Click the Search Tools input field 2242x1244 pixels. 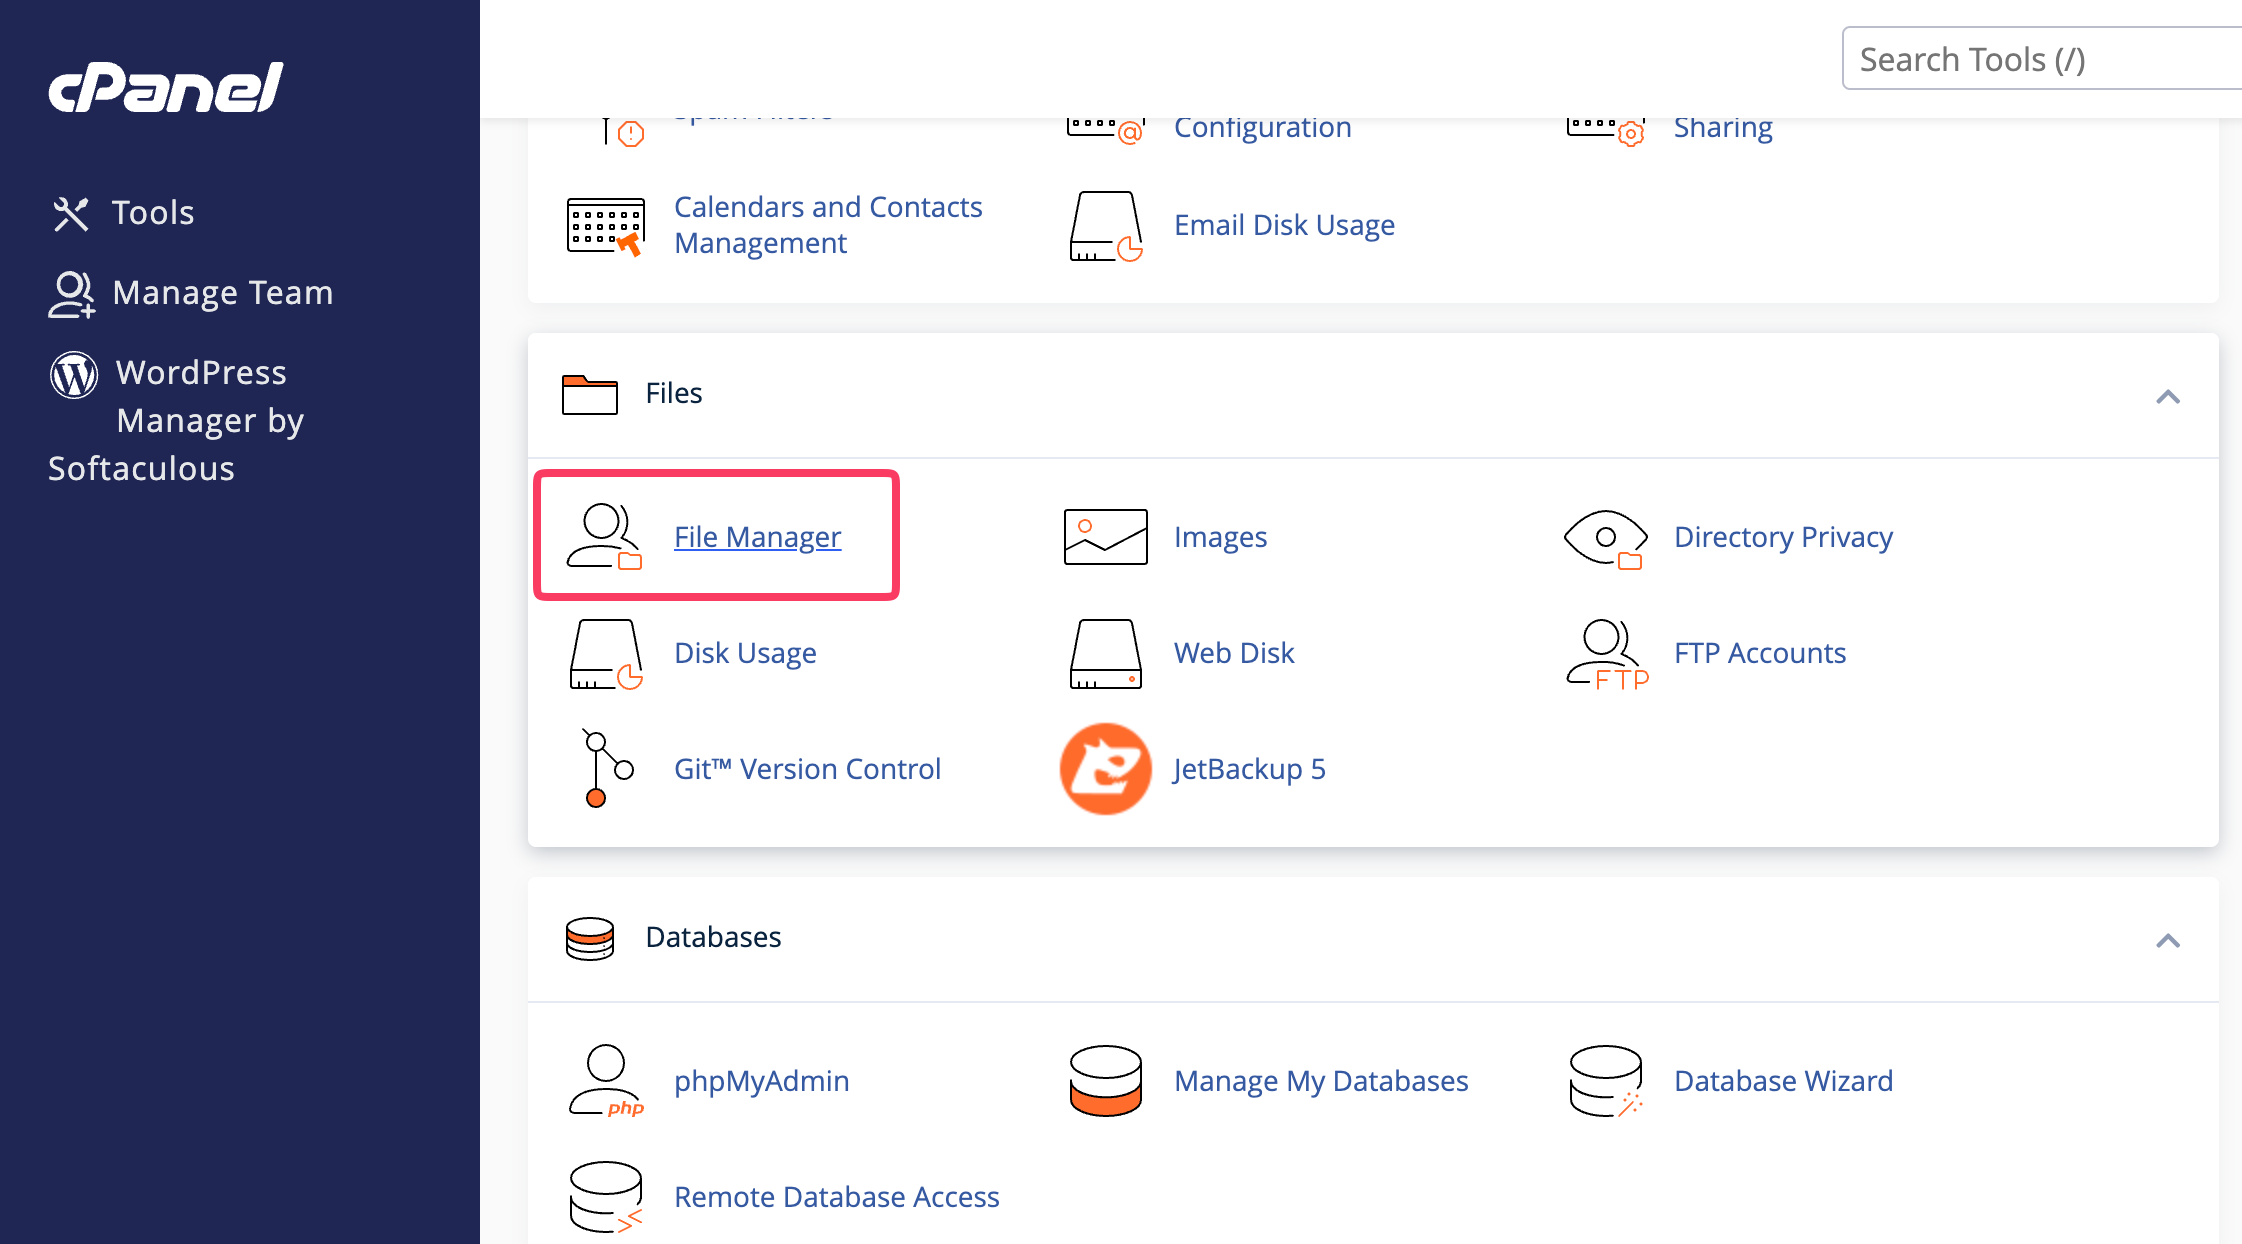click(x=2042, y=59)
